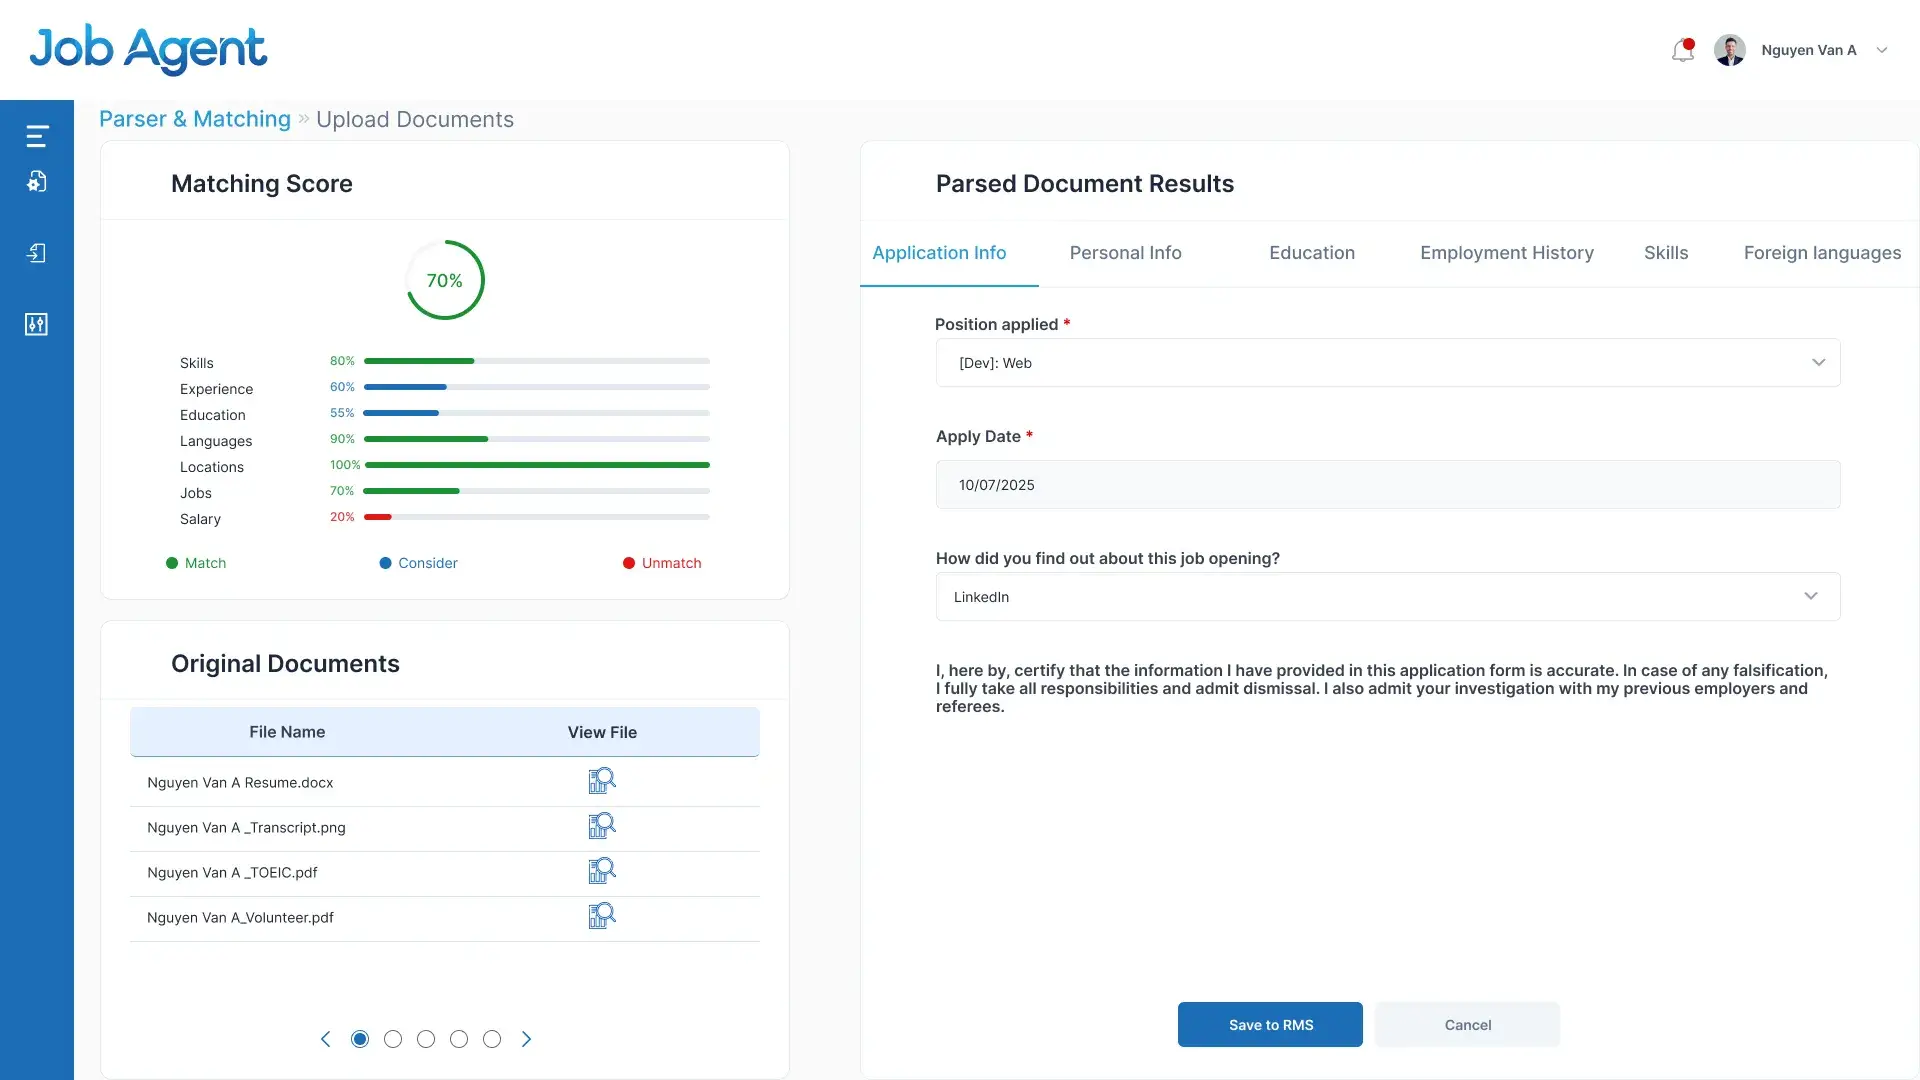The image size is (1920, 1080).
Task: Open the settings sliders sidebar icon
Action: [x=37, y=324]
